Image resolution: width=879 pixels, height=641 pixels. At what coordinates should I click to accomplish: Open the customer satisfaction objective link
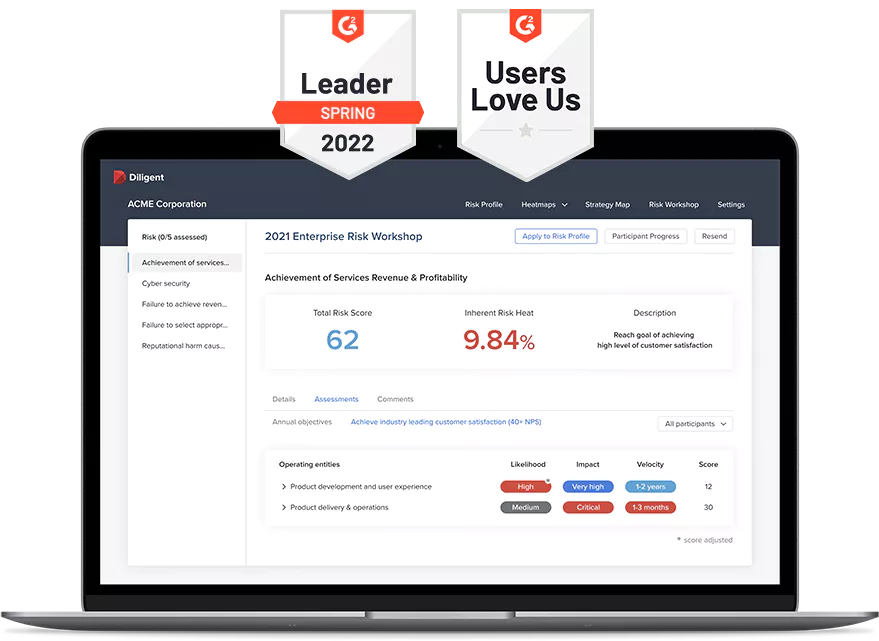tap(446, 422)
